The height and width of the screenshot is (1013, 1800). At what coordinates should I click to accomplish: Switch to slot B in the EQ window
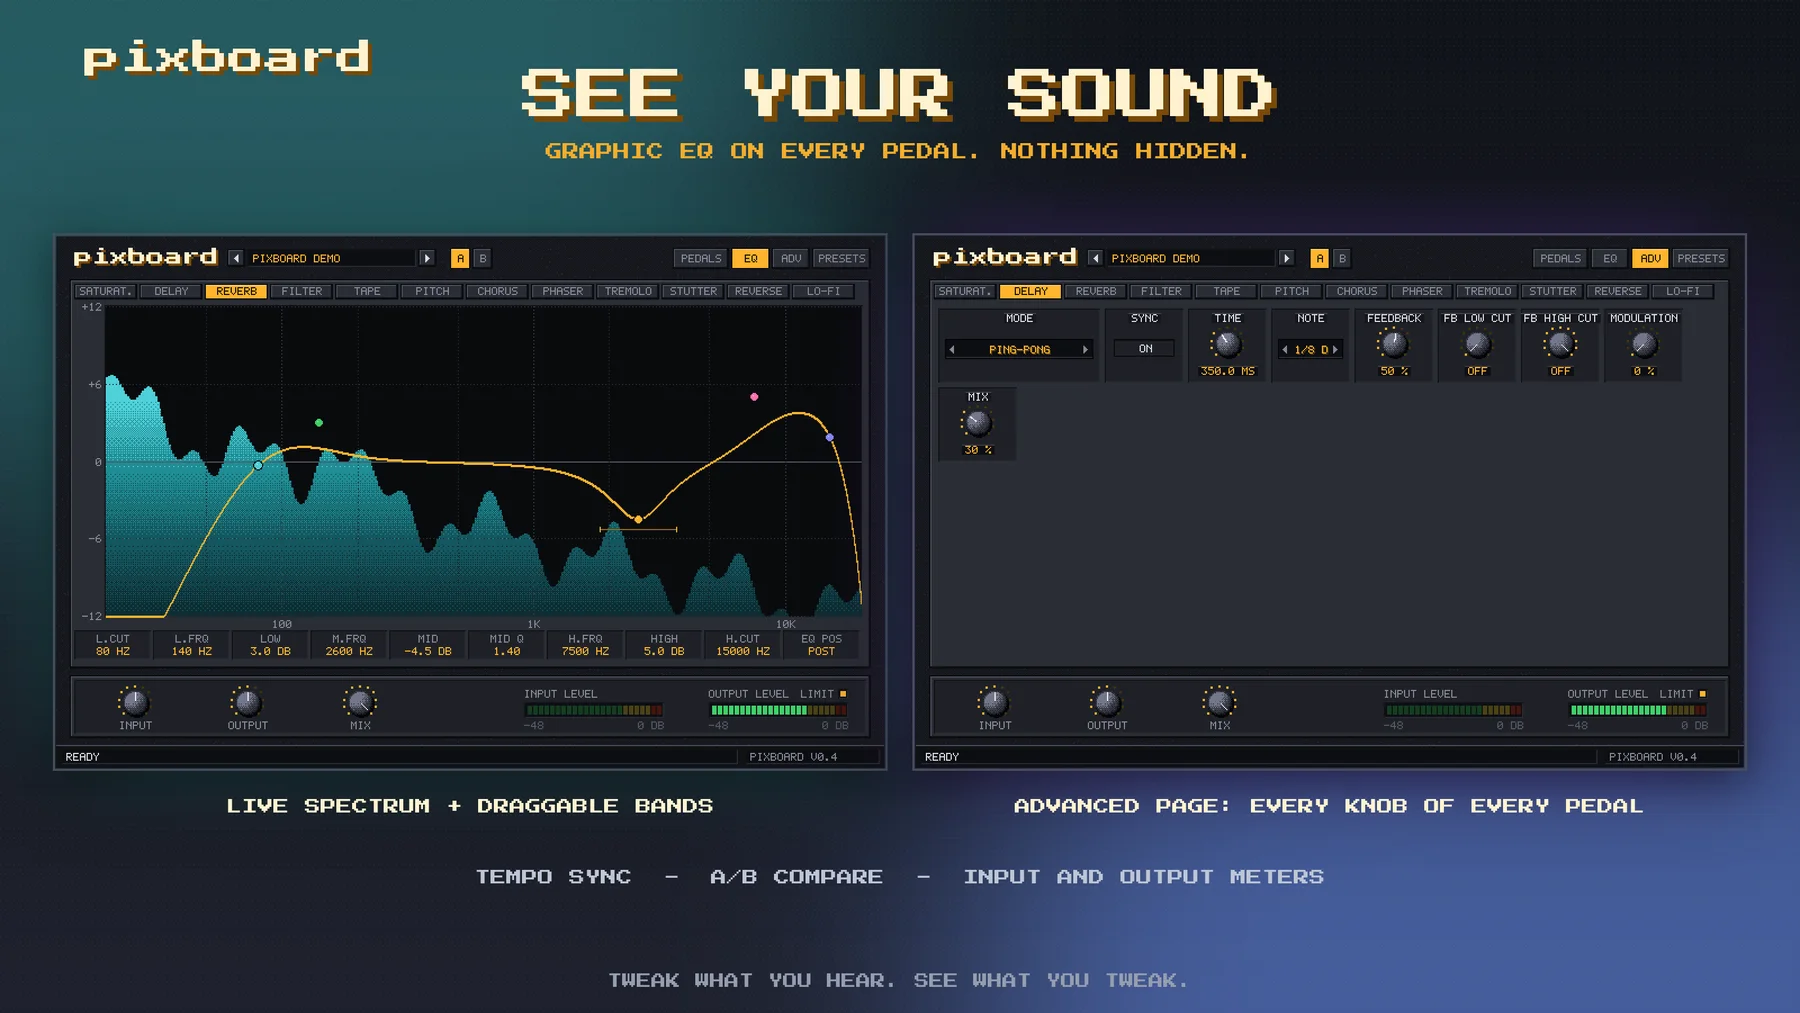[483, 258]
